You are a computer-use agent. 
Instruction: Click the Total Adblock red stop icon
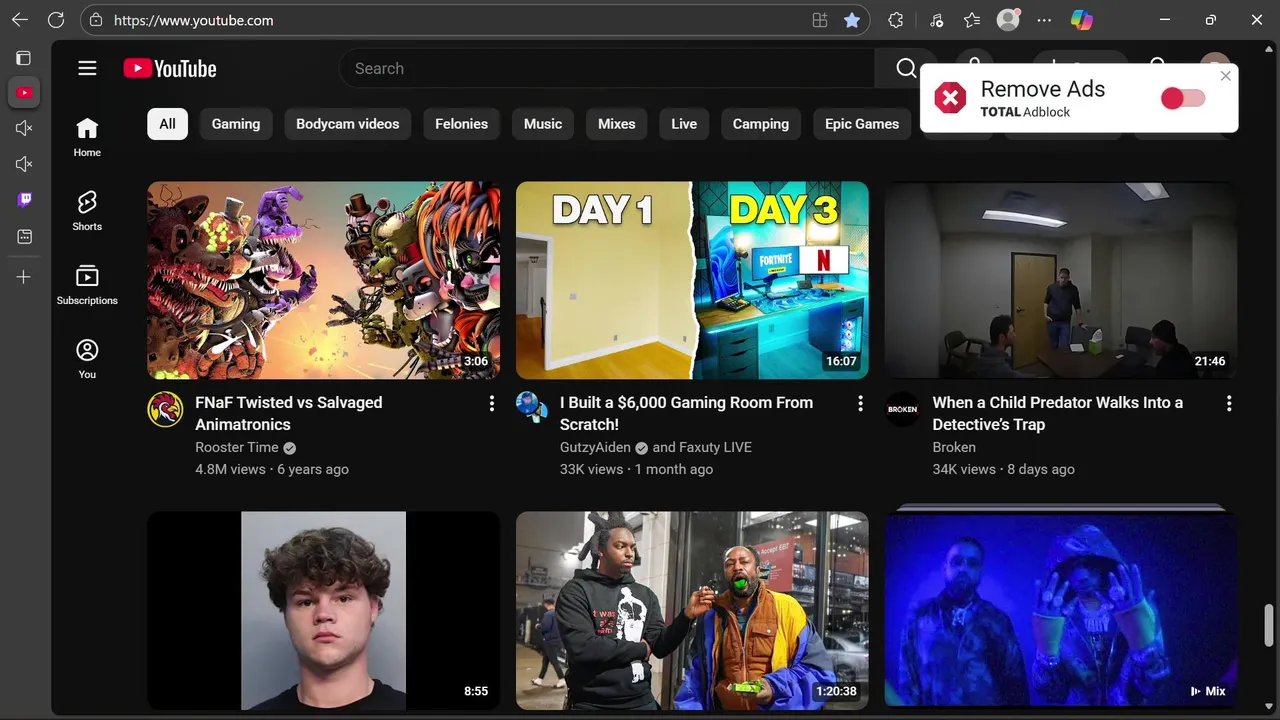point(950,98)
